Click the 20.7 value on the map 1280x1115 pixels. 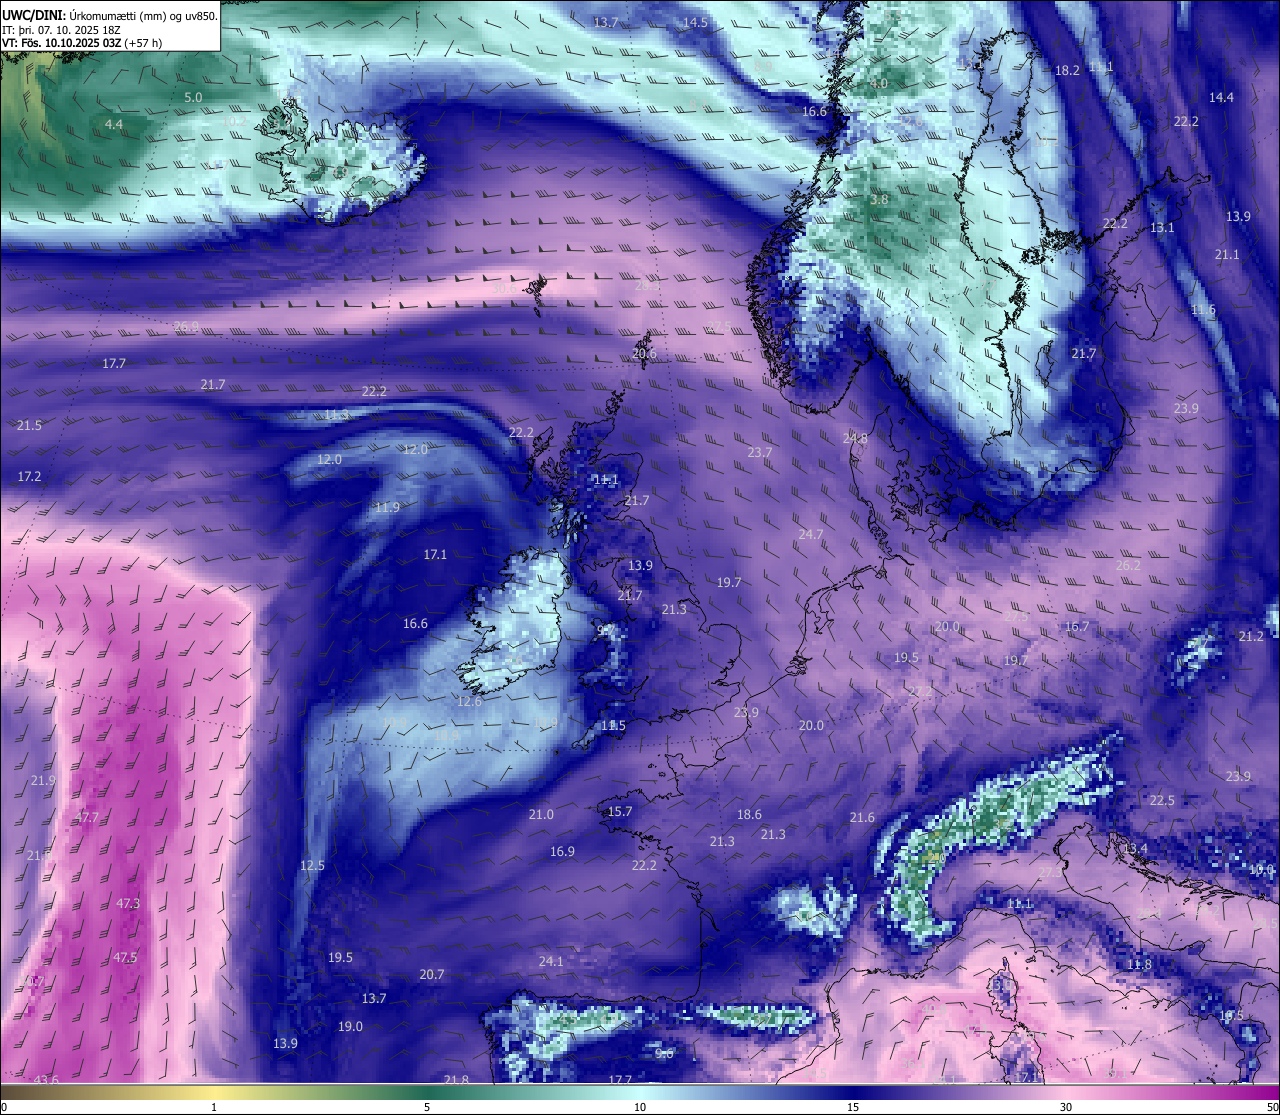(431, 974)
